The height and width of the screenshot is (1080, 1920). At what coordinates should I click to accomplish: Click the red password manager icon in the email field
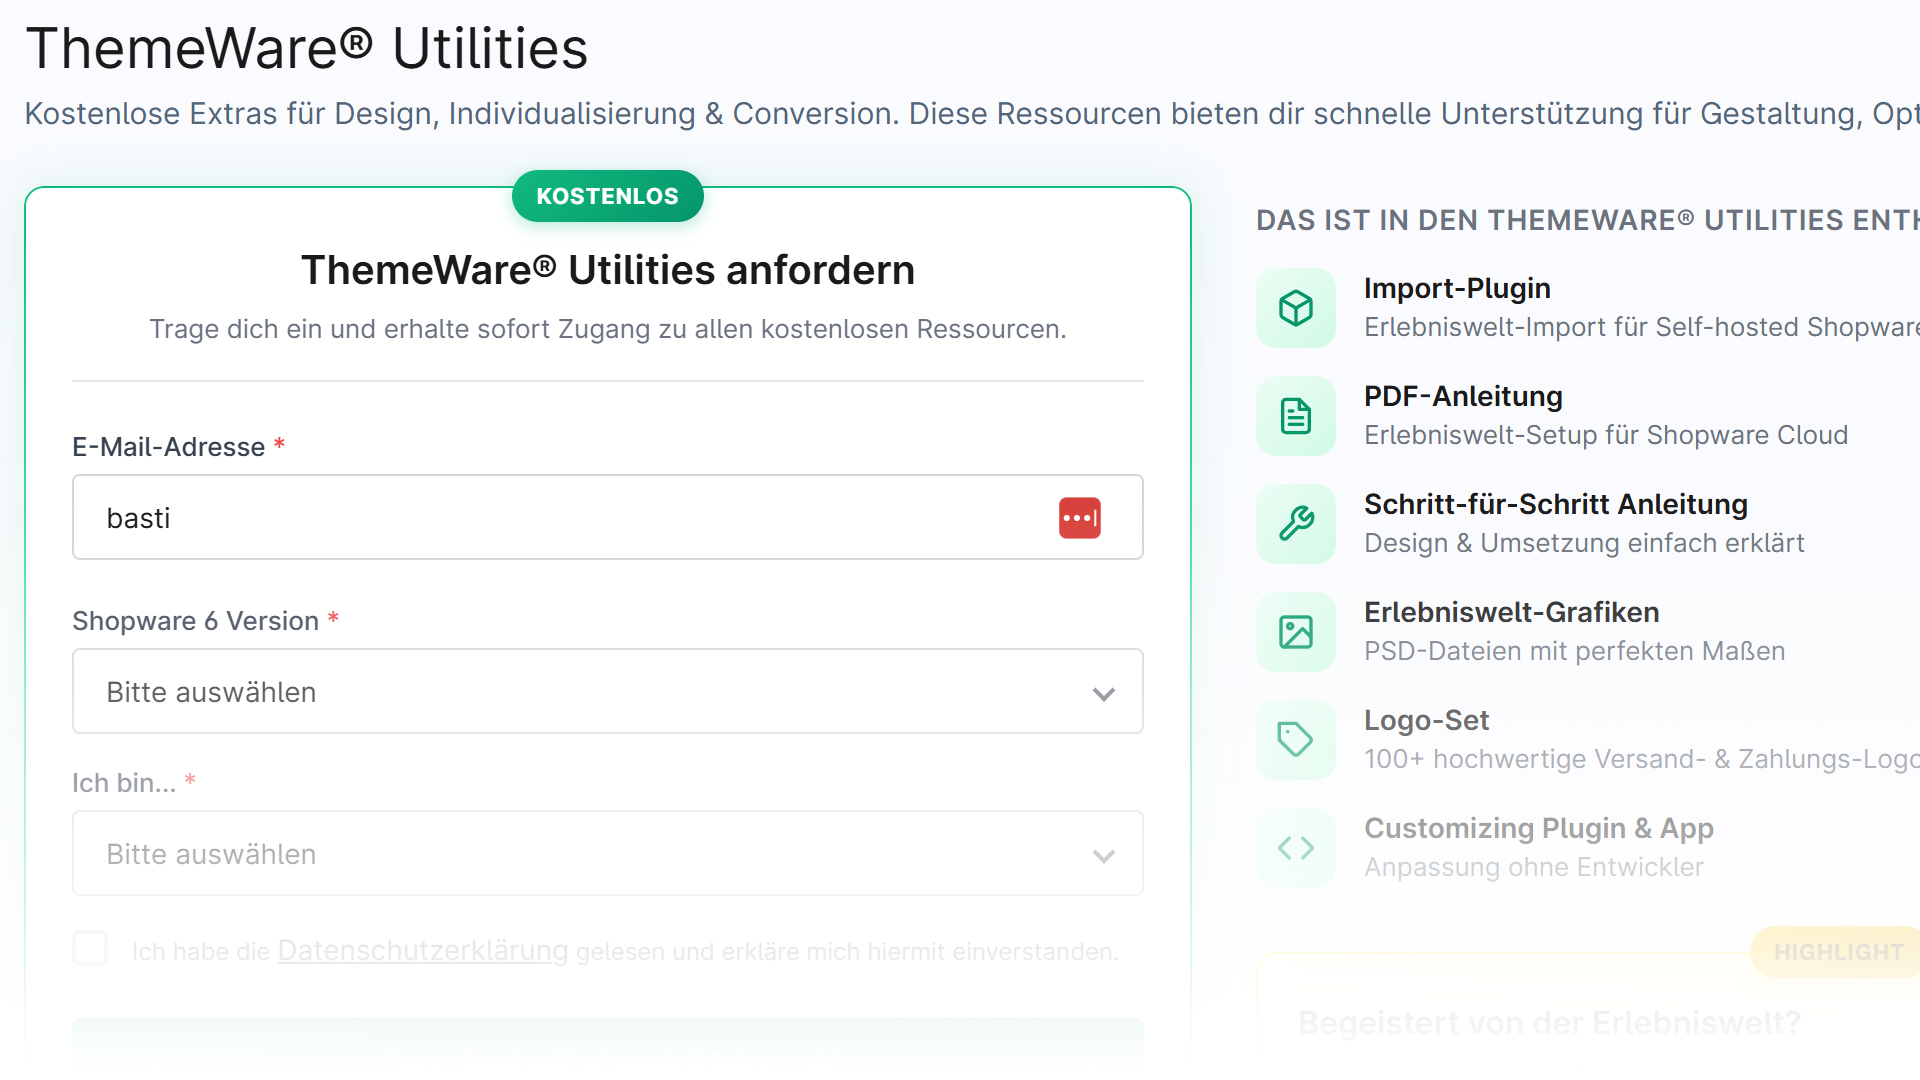tap(1080, 518)
